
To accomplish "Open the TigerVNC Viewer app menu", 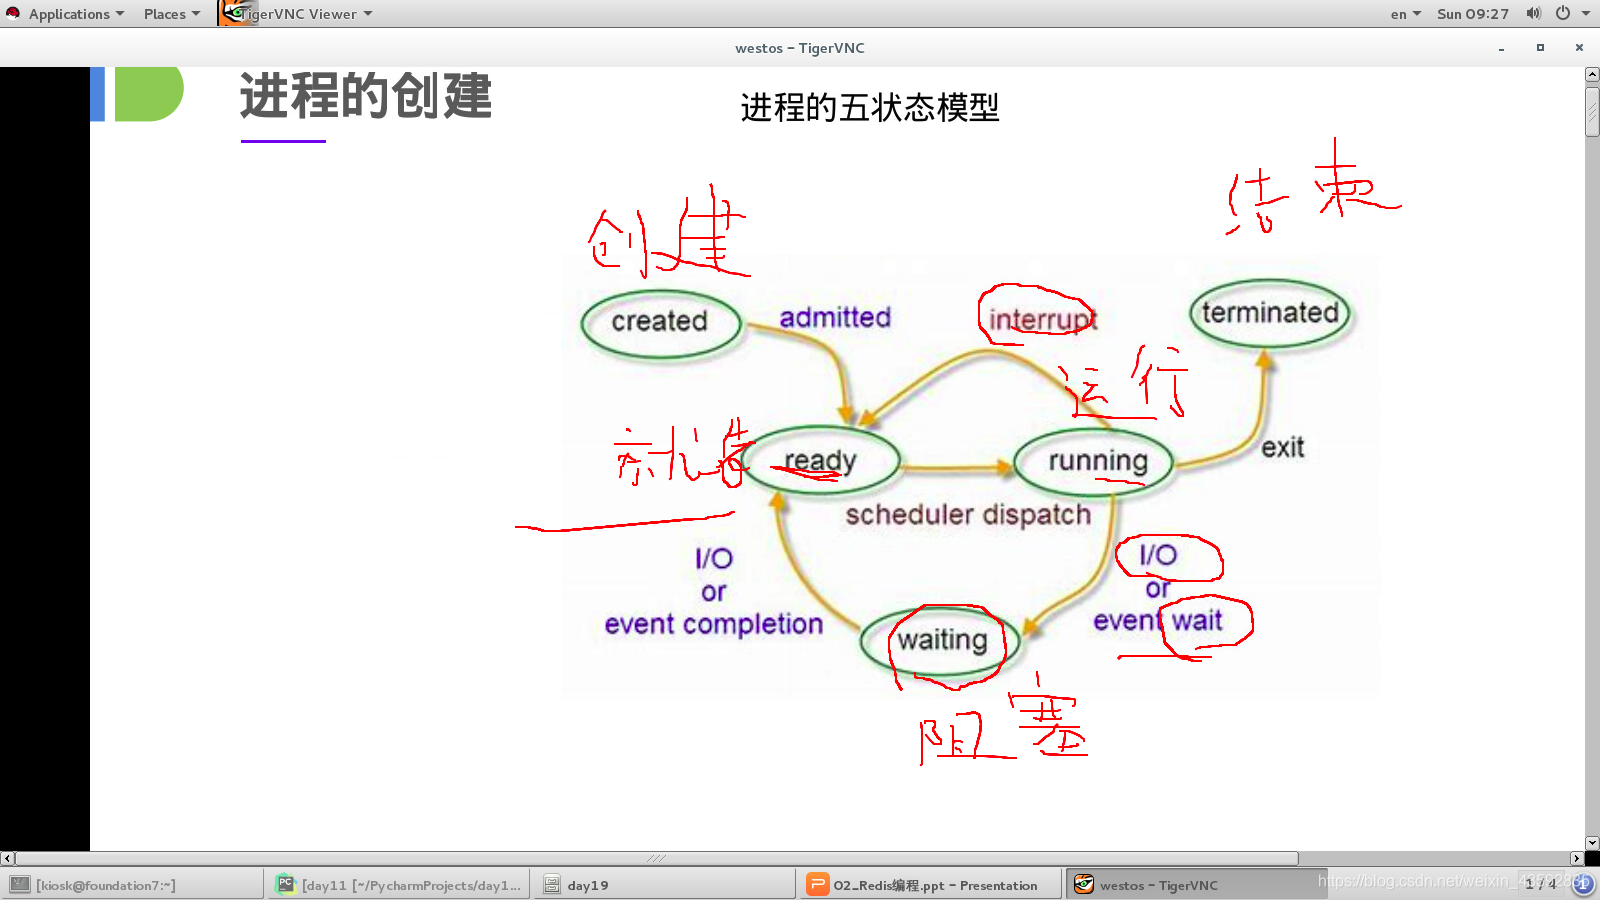I will 296,14.
